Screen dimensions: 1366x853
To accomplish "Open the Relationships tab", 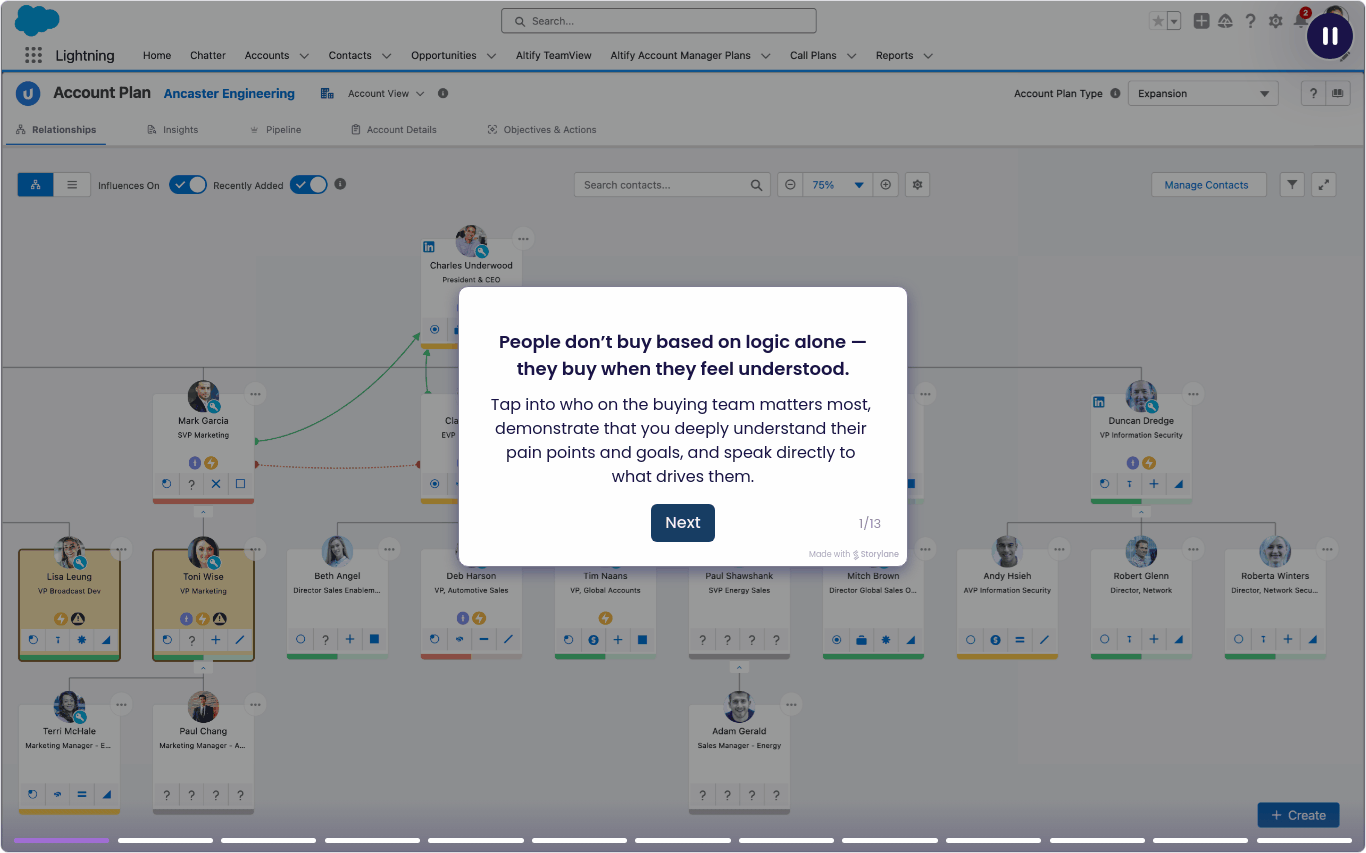I will pos(56,130).
